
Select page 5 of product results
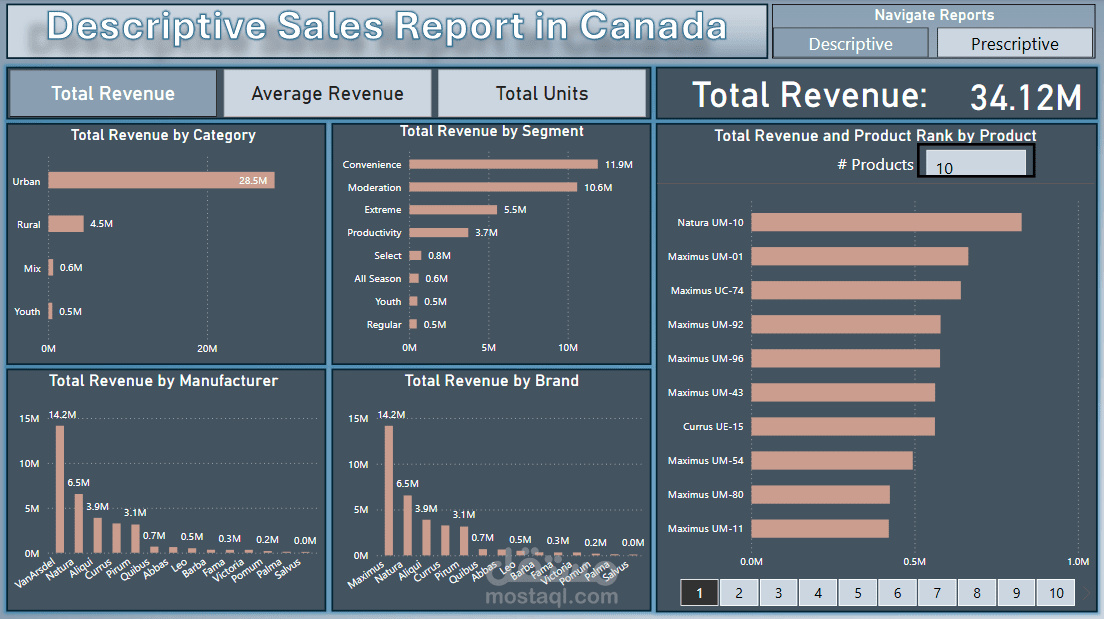click(857, 592)
